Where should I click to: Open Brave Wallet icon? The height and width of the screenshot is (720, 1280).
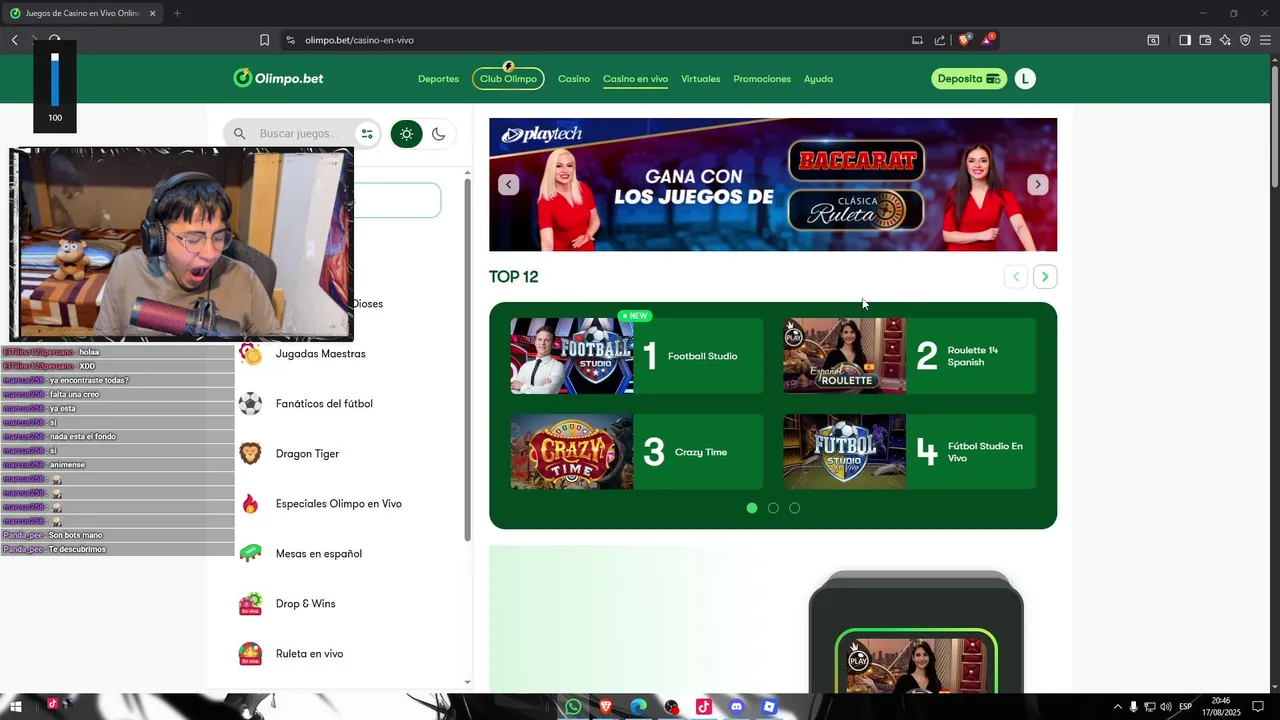1205,40
